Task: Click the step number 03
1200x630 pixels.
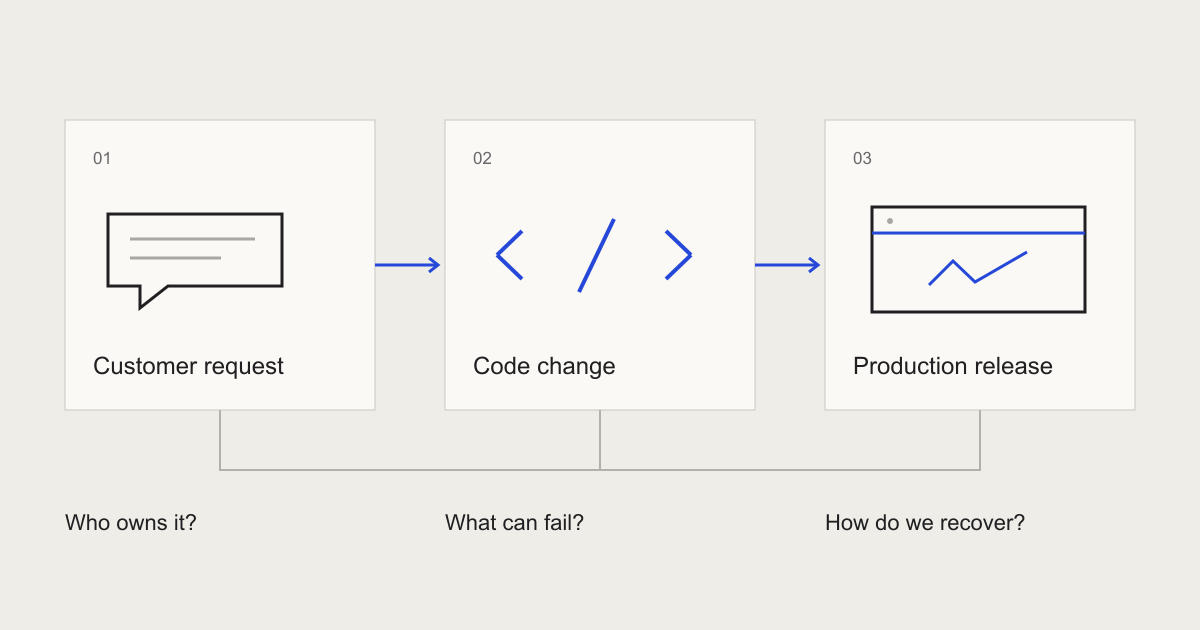Action: point(862,158)
